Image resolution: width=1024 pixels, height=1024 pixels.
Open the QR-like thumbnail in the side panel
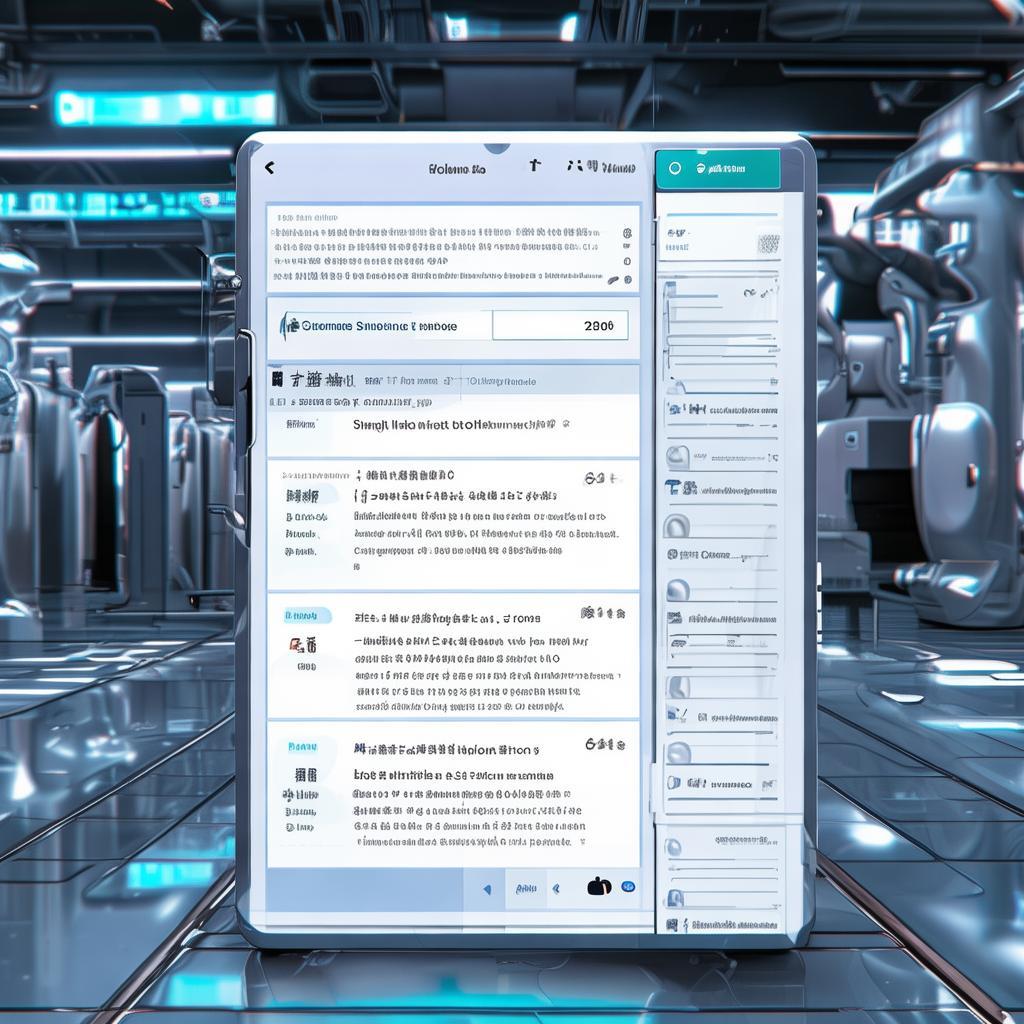pyautogui.click(x=768, y=244)
